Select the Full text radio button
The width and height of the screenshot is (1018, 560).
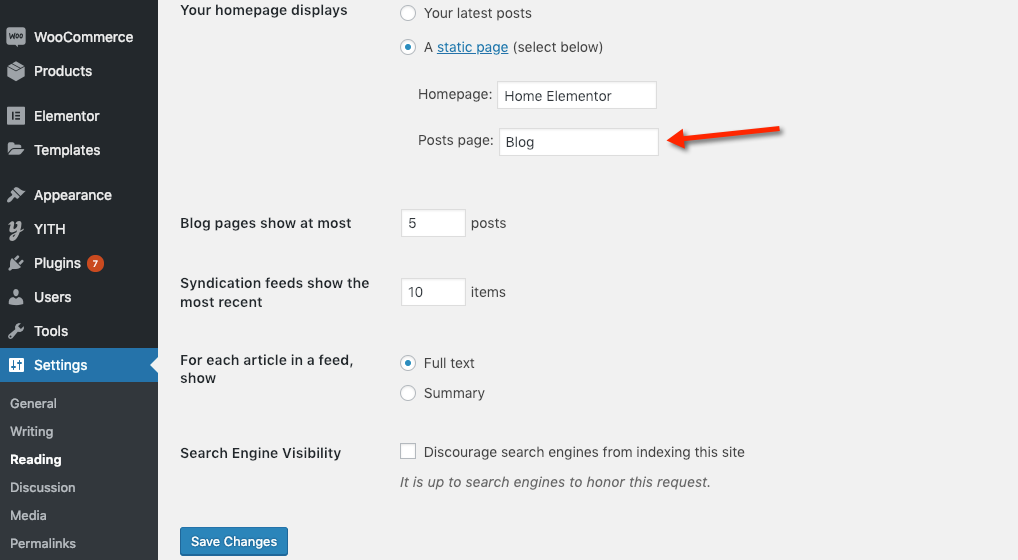click(x=408, y=363)
